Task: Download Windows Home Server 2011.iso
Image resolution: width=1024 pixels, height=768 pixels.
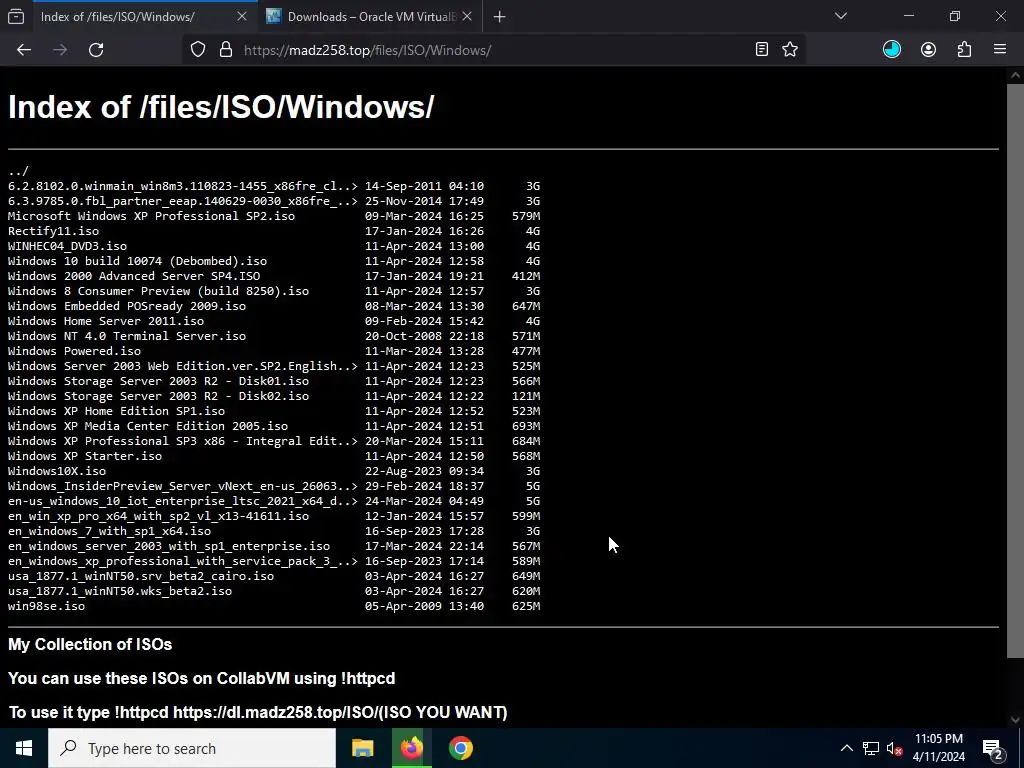Action: [106, 321]
